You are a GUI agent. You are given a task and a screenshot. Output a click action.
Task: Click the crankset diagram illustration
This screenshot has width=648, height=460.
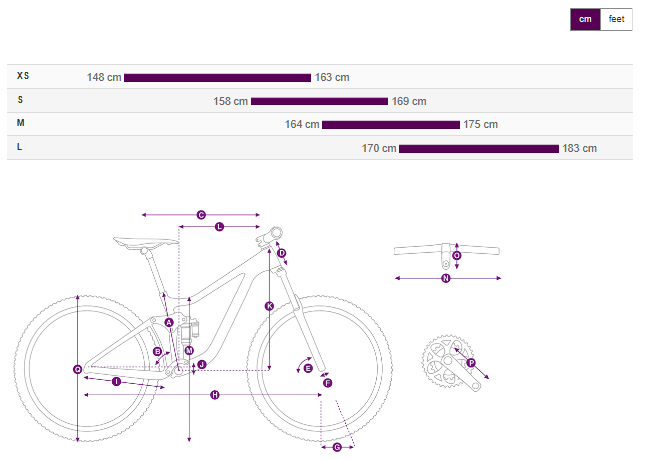[446, 360]
